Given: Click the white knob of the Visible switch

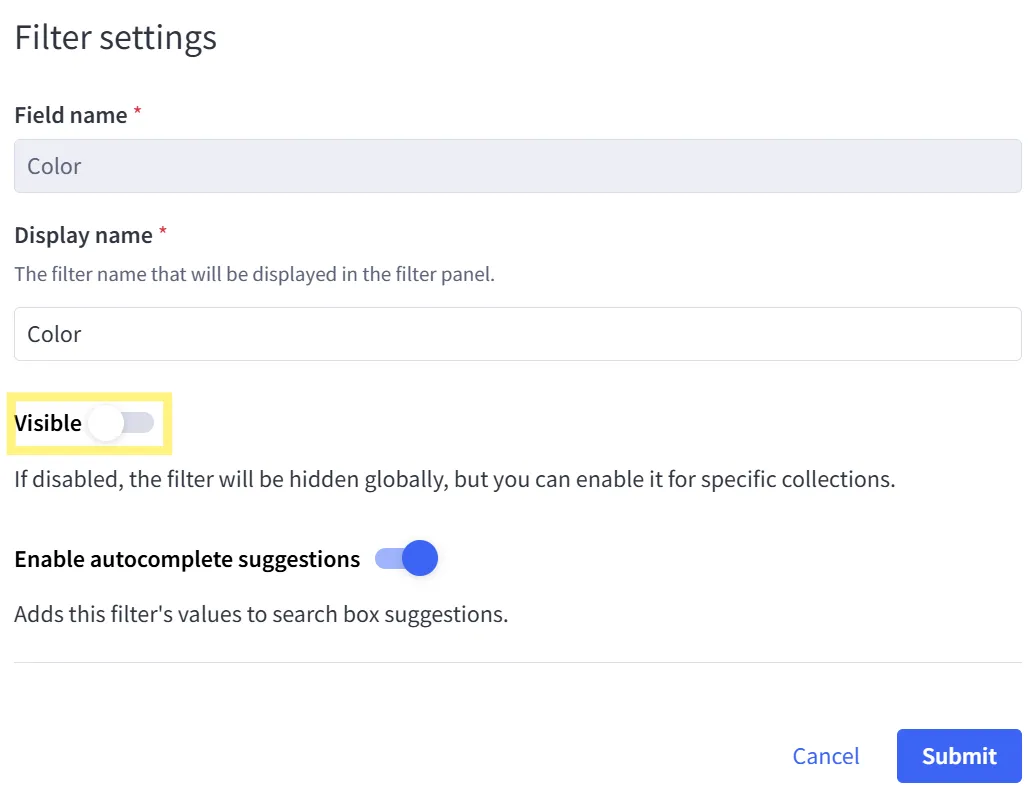Looking at the screenshot, I should coord(105,424).
